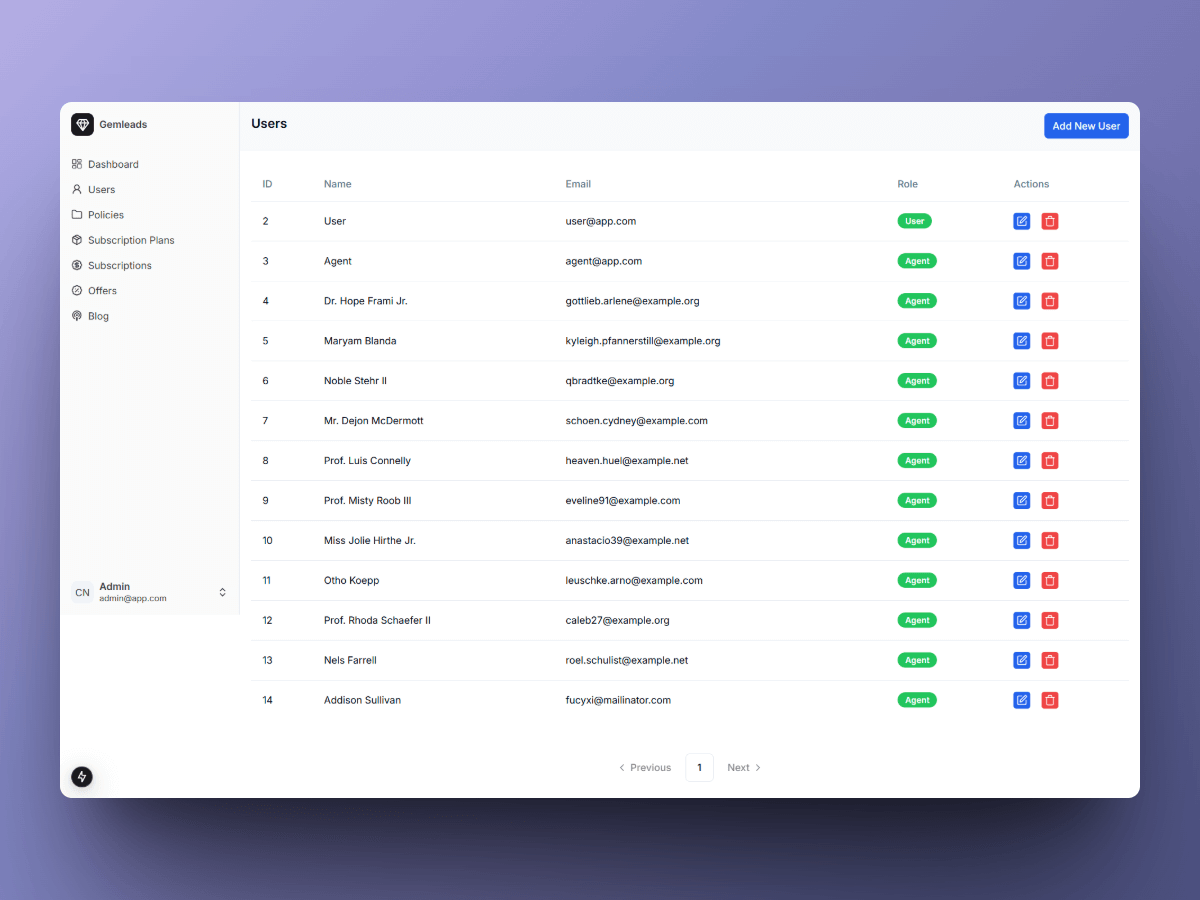1200x900 pixels.
Task: Delete Mr. Dejon McDermott
Action: tap(1049, 421)
